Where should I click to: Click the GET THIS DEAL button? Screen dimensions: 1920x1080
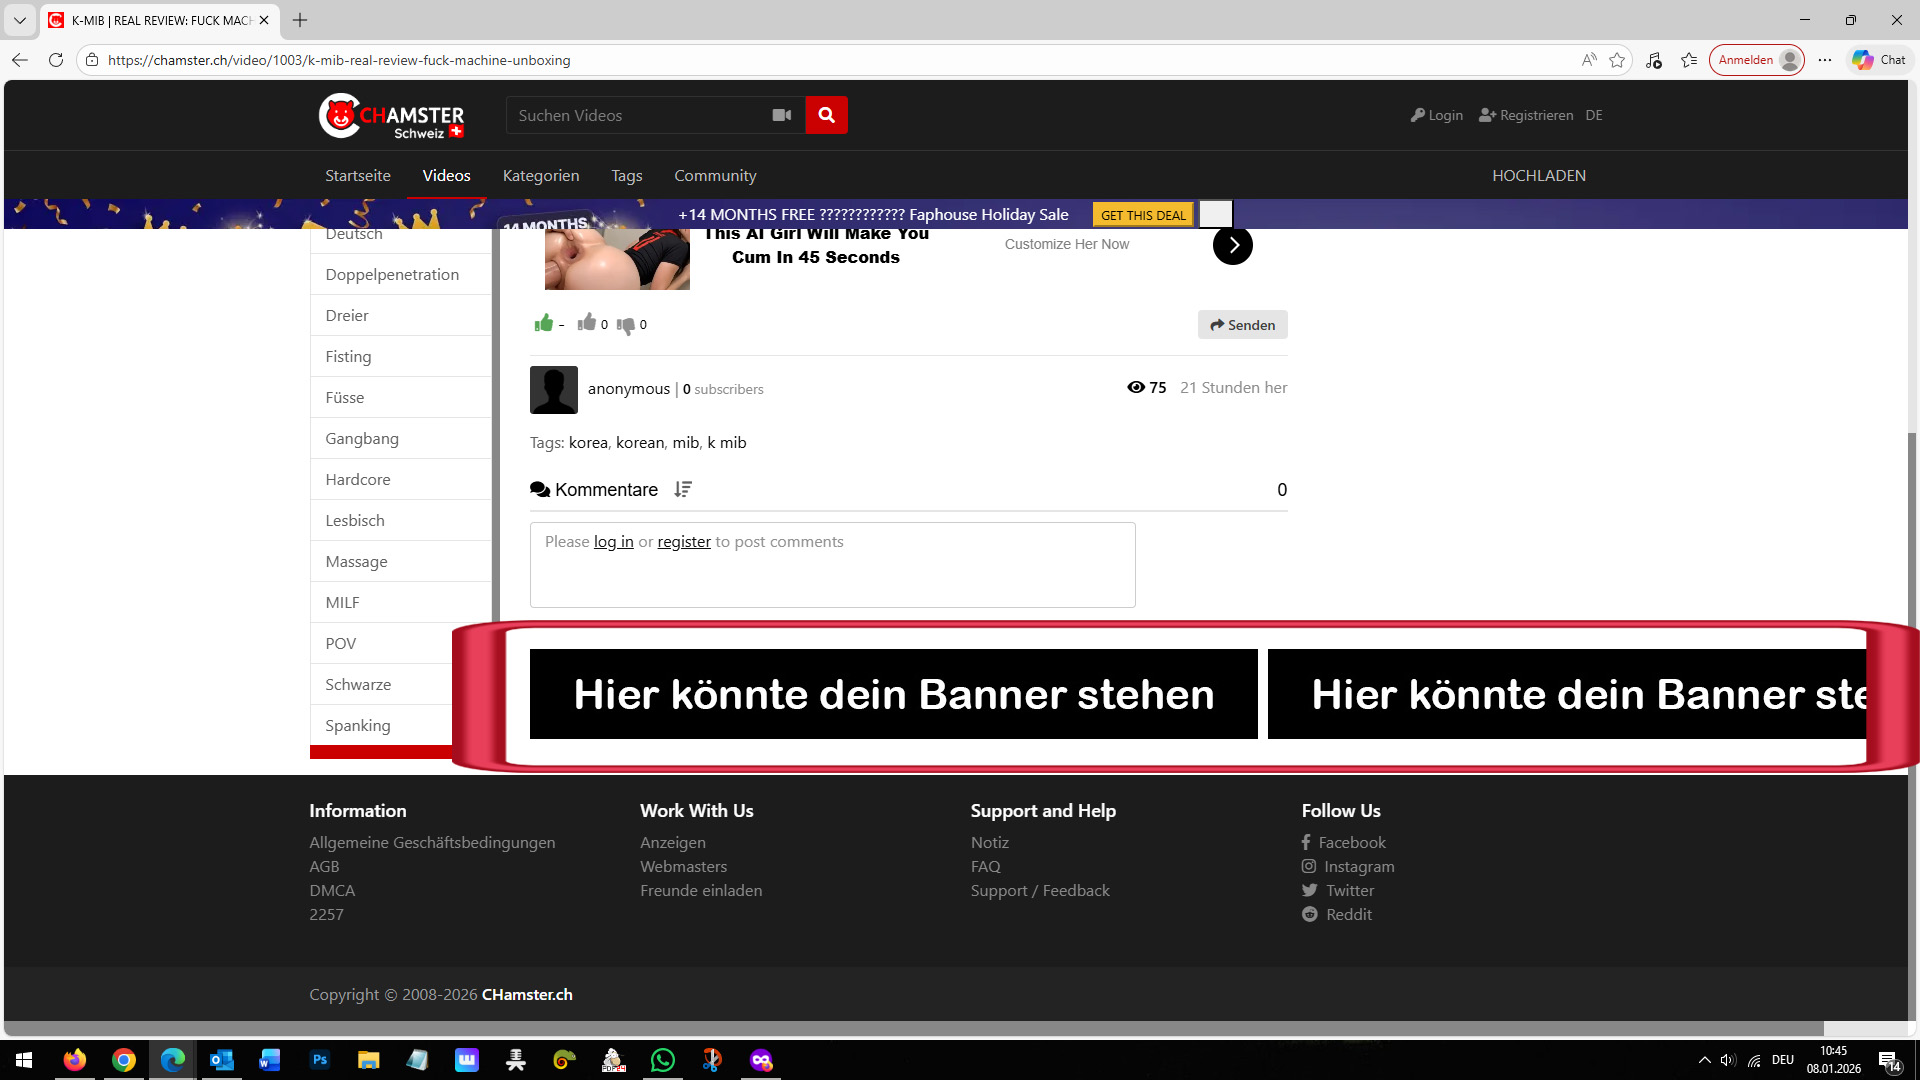[x=1142, y=214]
